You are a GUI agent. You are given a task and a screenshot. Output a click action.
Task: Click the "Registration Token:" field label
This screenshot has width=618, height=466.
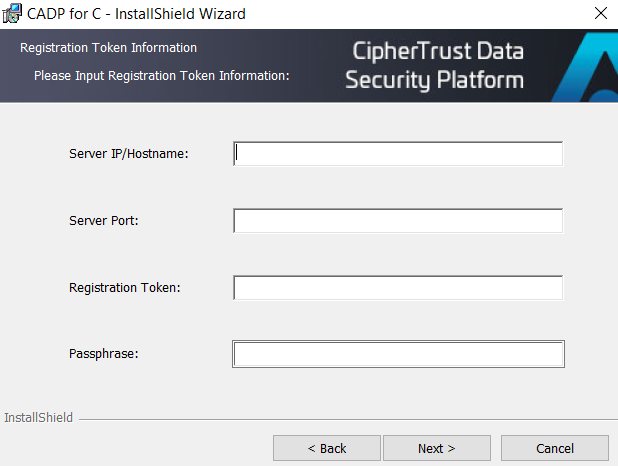[125, 288]
